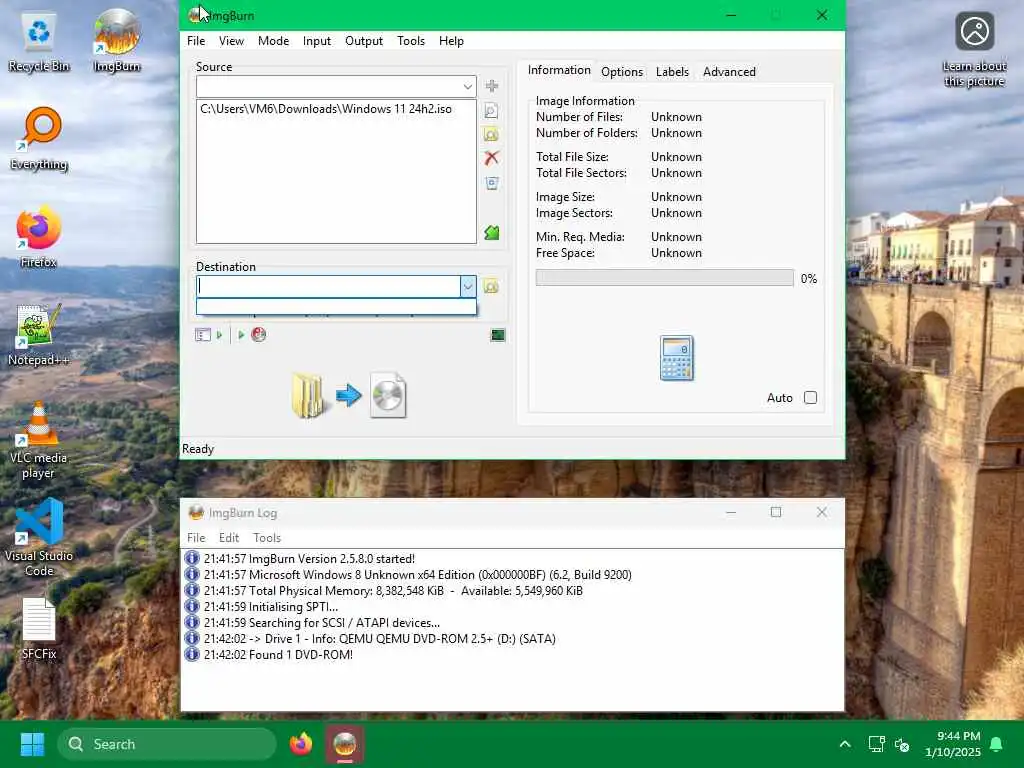Expand the Source dropdown

pyautogui.click(x=468, y=86)
